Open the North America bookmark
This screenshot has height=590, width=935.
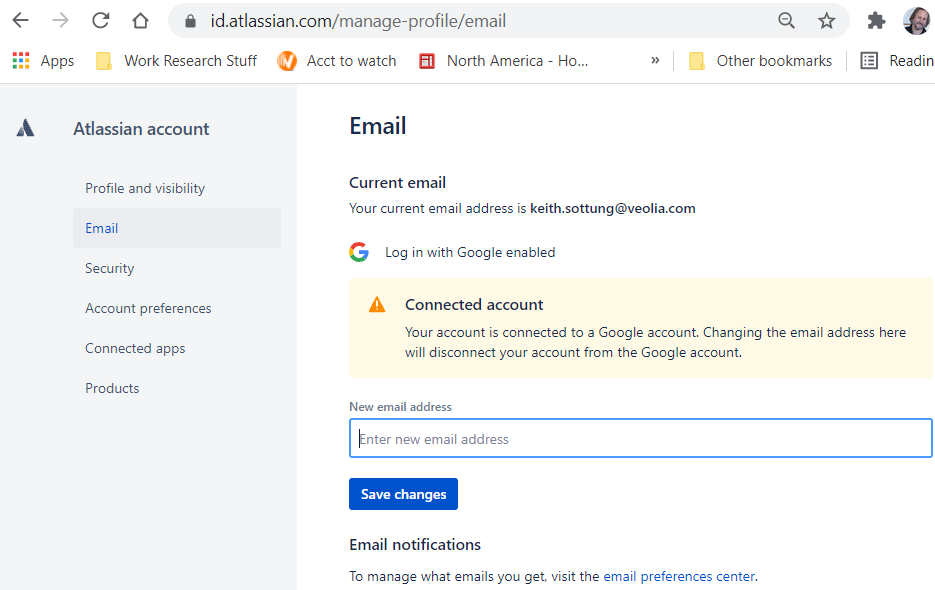[x=504, y=61]
